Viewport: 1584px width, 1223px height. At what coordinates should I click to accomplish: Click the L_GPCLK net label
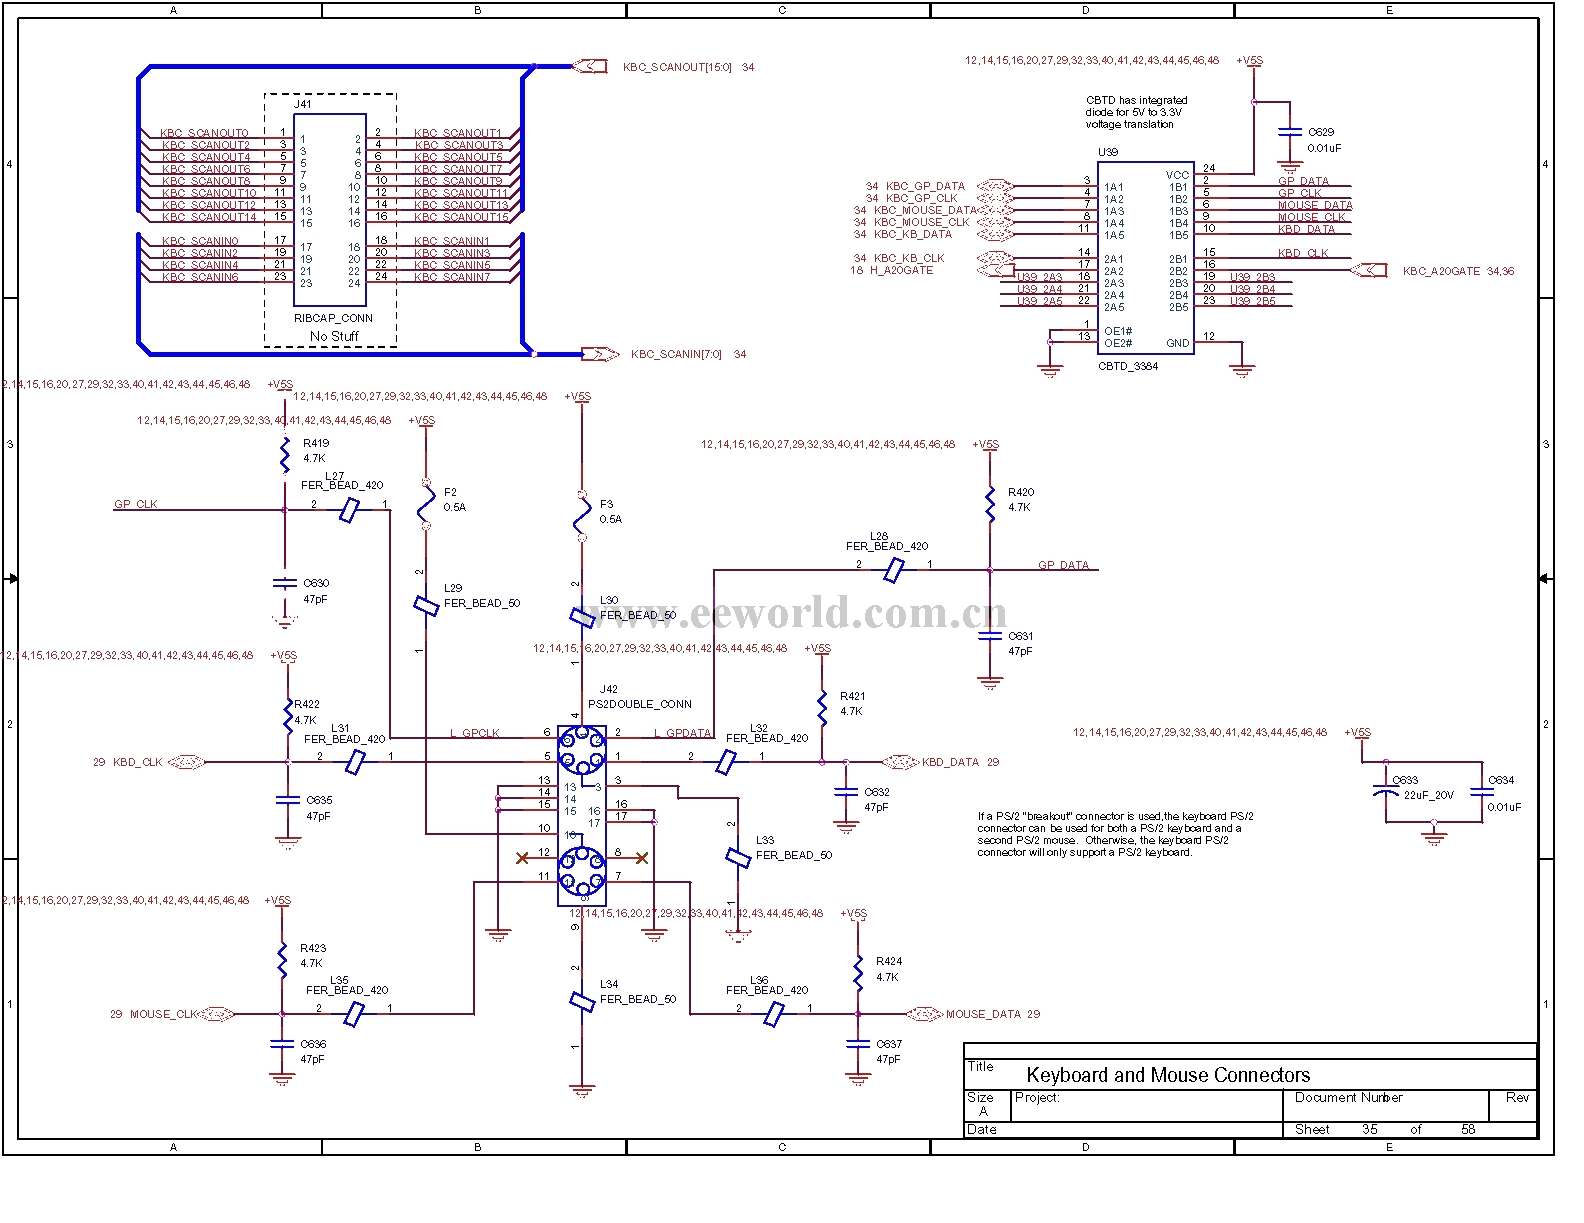click(475, 733)
